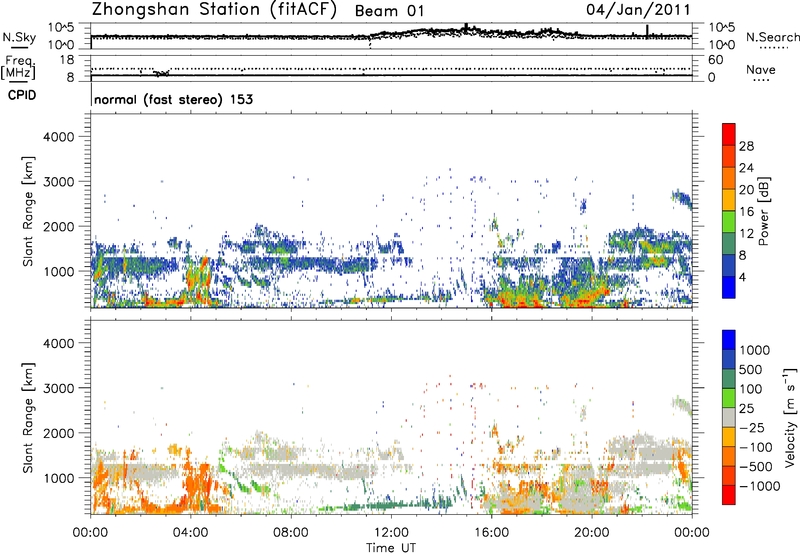Click the light green segment of power colorbar

point(729,221)
